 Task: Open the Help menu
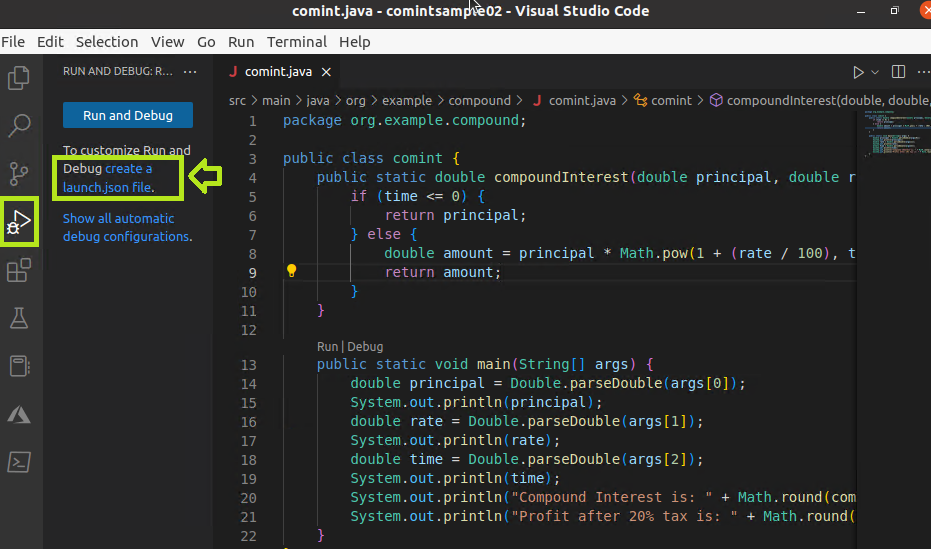(x=354, y=42)
